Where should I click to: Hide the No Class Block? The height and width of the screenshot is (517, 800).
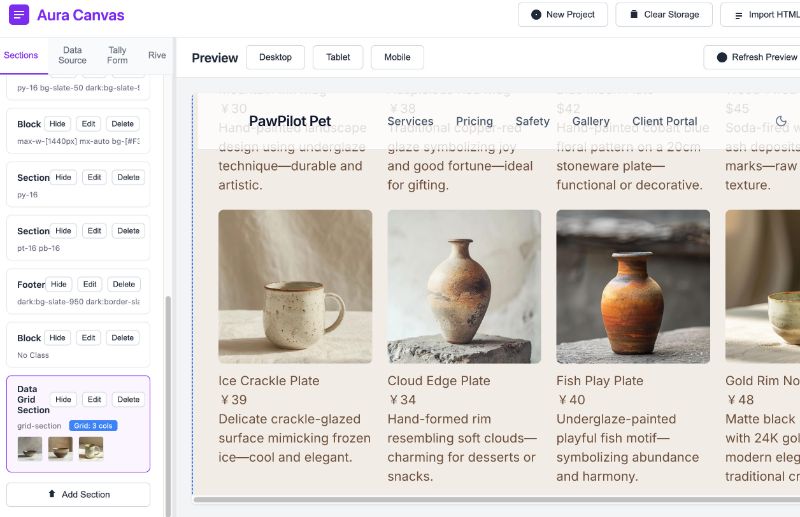point(58,338)
